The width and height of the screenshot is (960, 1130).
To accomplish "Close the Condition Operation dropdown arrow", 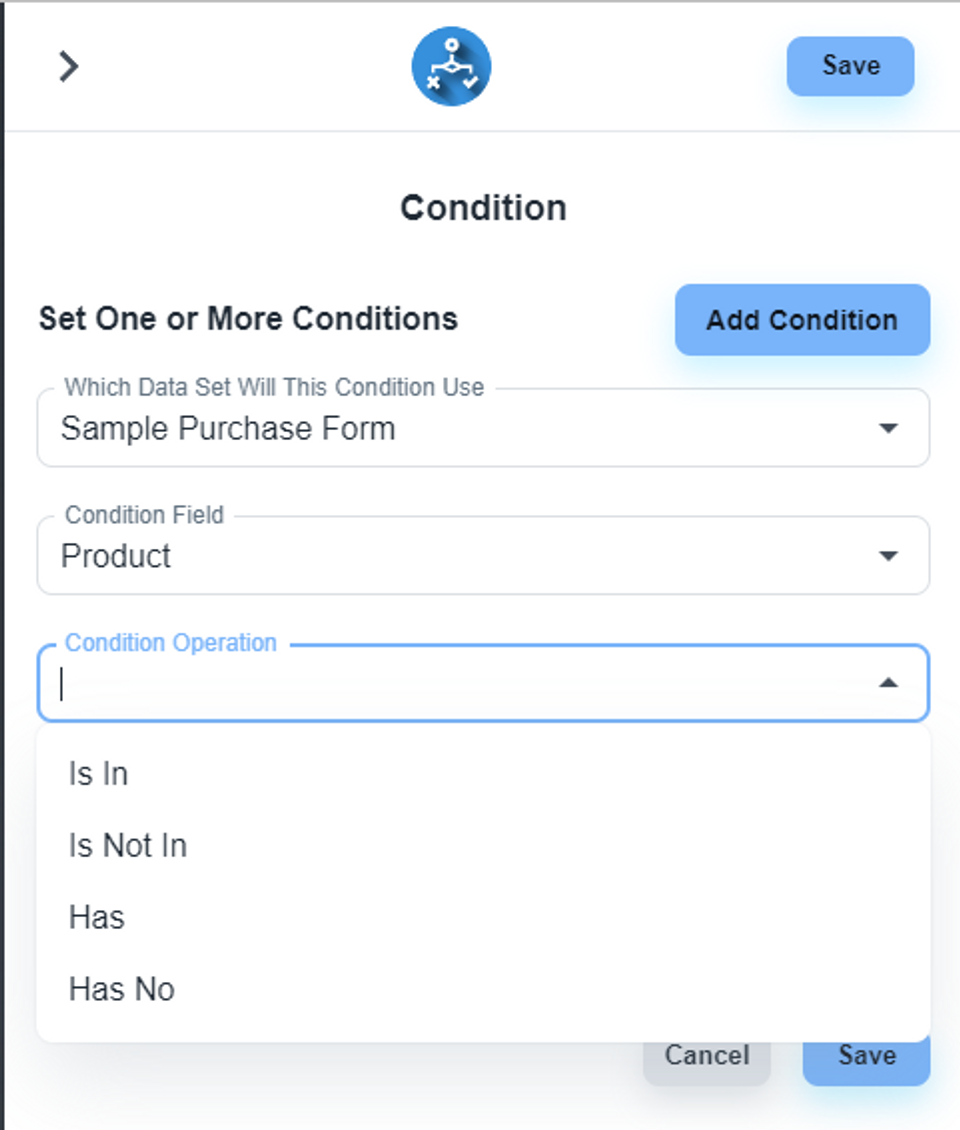I will click(887, 683).
